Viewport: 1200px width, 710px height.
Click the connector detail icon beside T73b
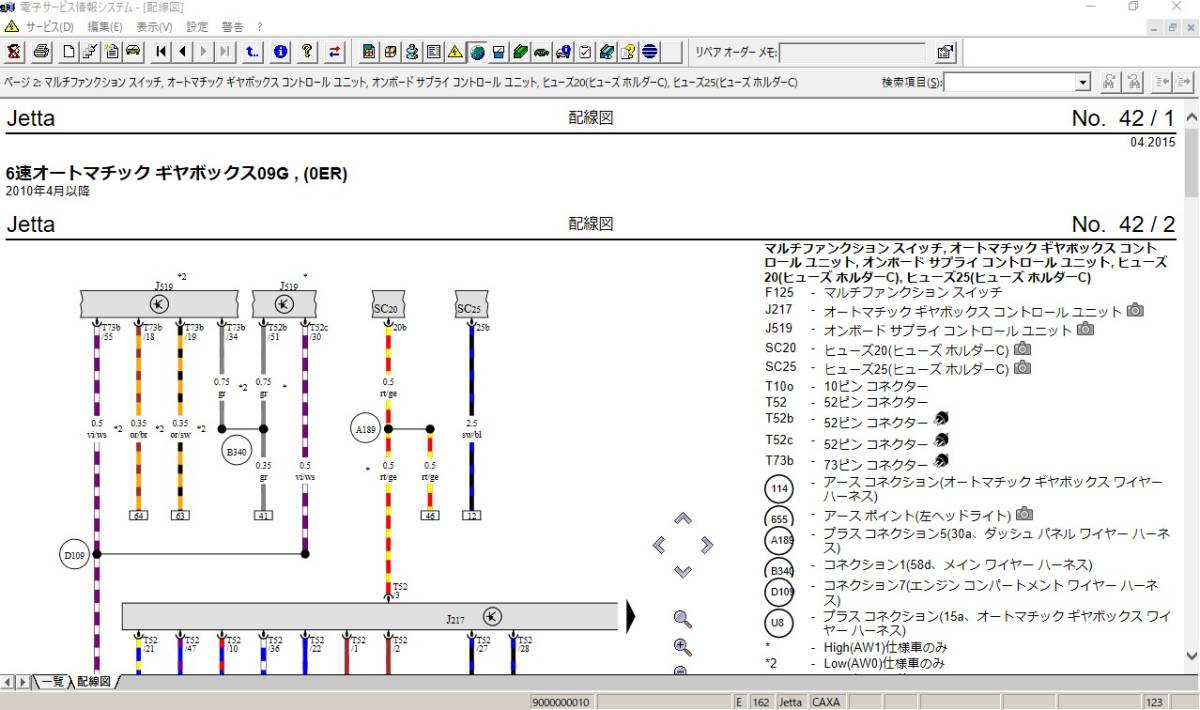click(x=940, y=461)
